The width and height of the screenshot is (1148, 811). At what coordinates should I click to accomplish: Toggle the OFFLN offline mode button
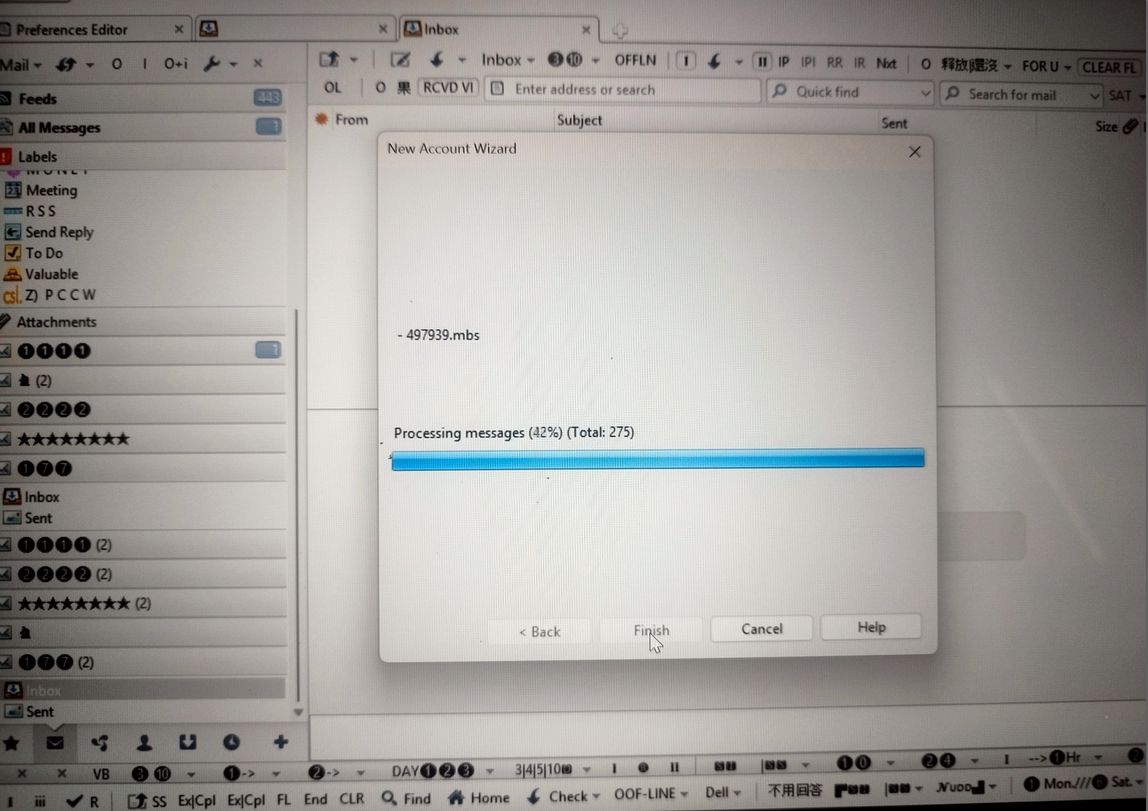pos(635,60)
